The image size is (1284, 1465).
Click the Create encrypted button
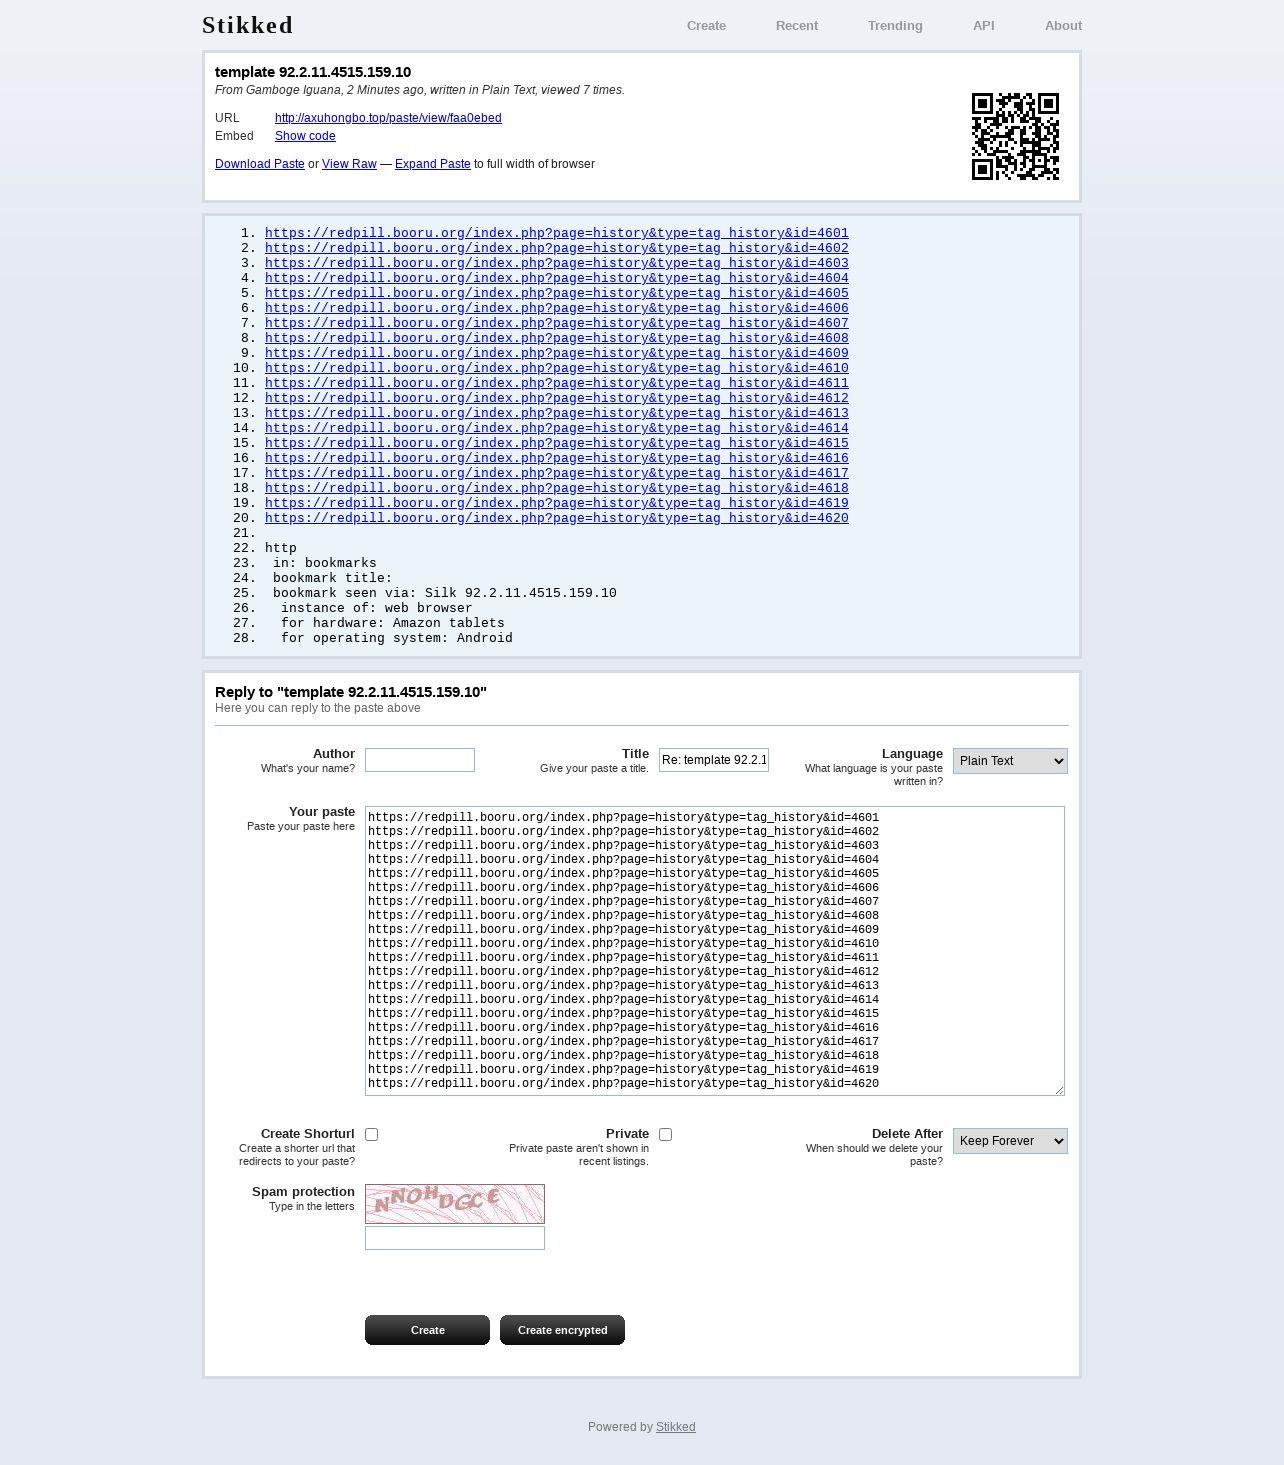tap(562, 1330)
